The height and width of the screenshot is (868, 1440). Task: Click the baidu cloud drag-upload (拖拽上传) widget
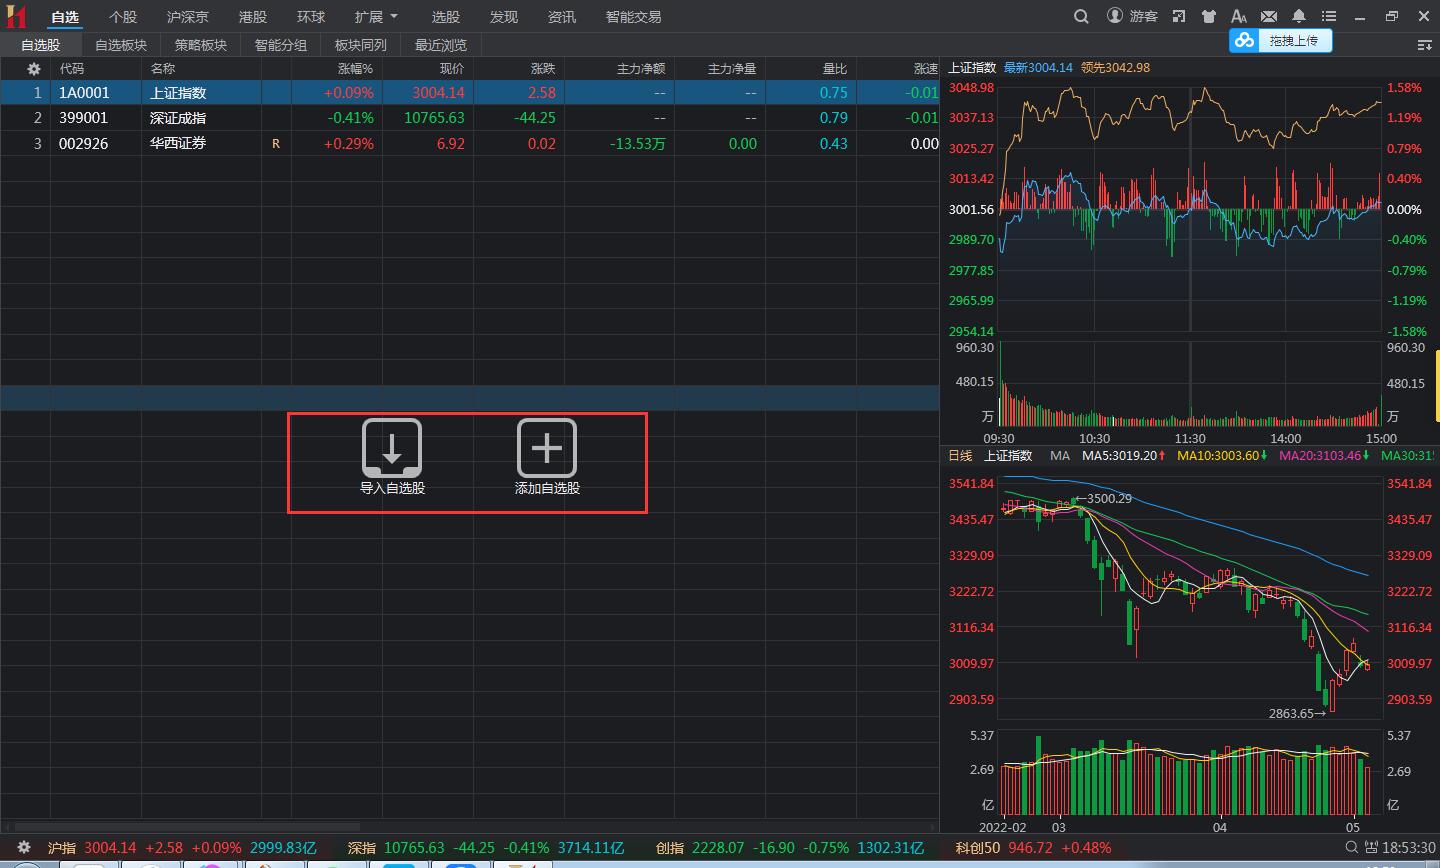[x=1281, y=41]
